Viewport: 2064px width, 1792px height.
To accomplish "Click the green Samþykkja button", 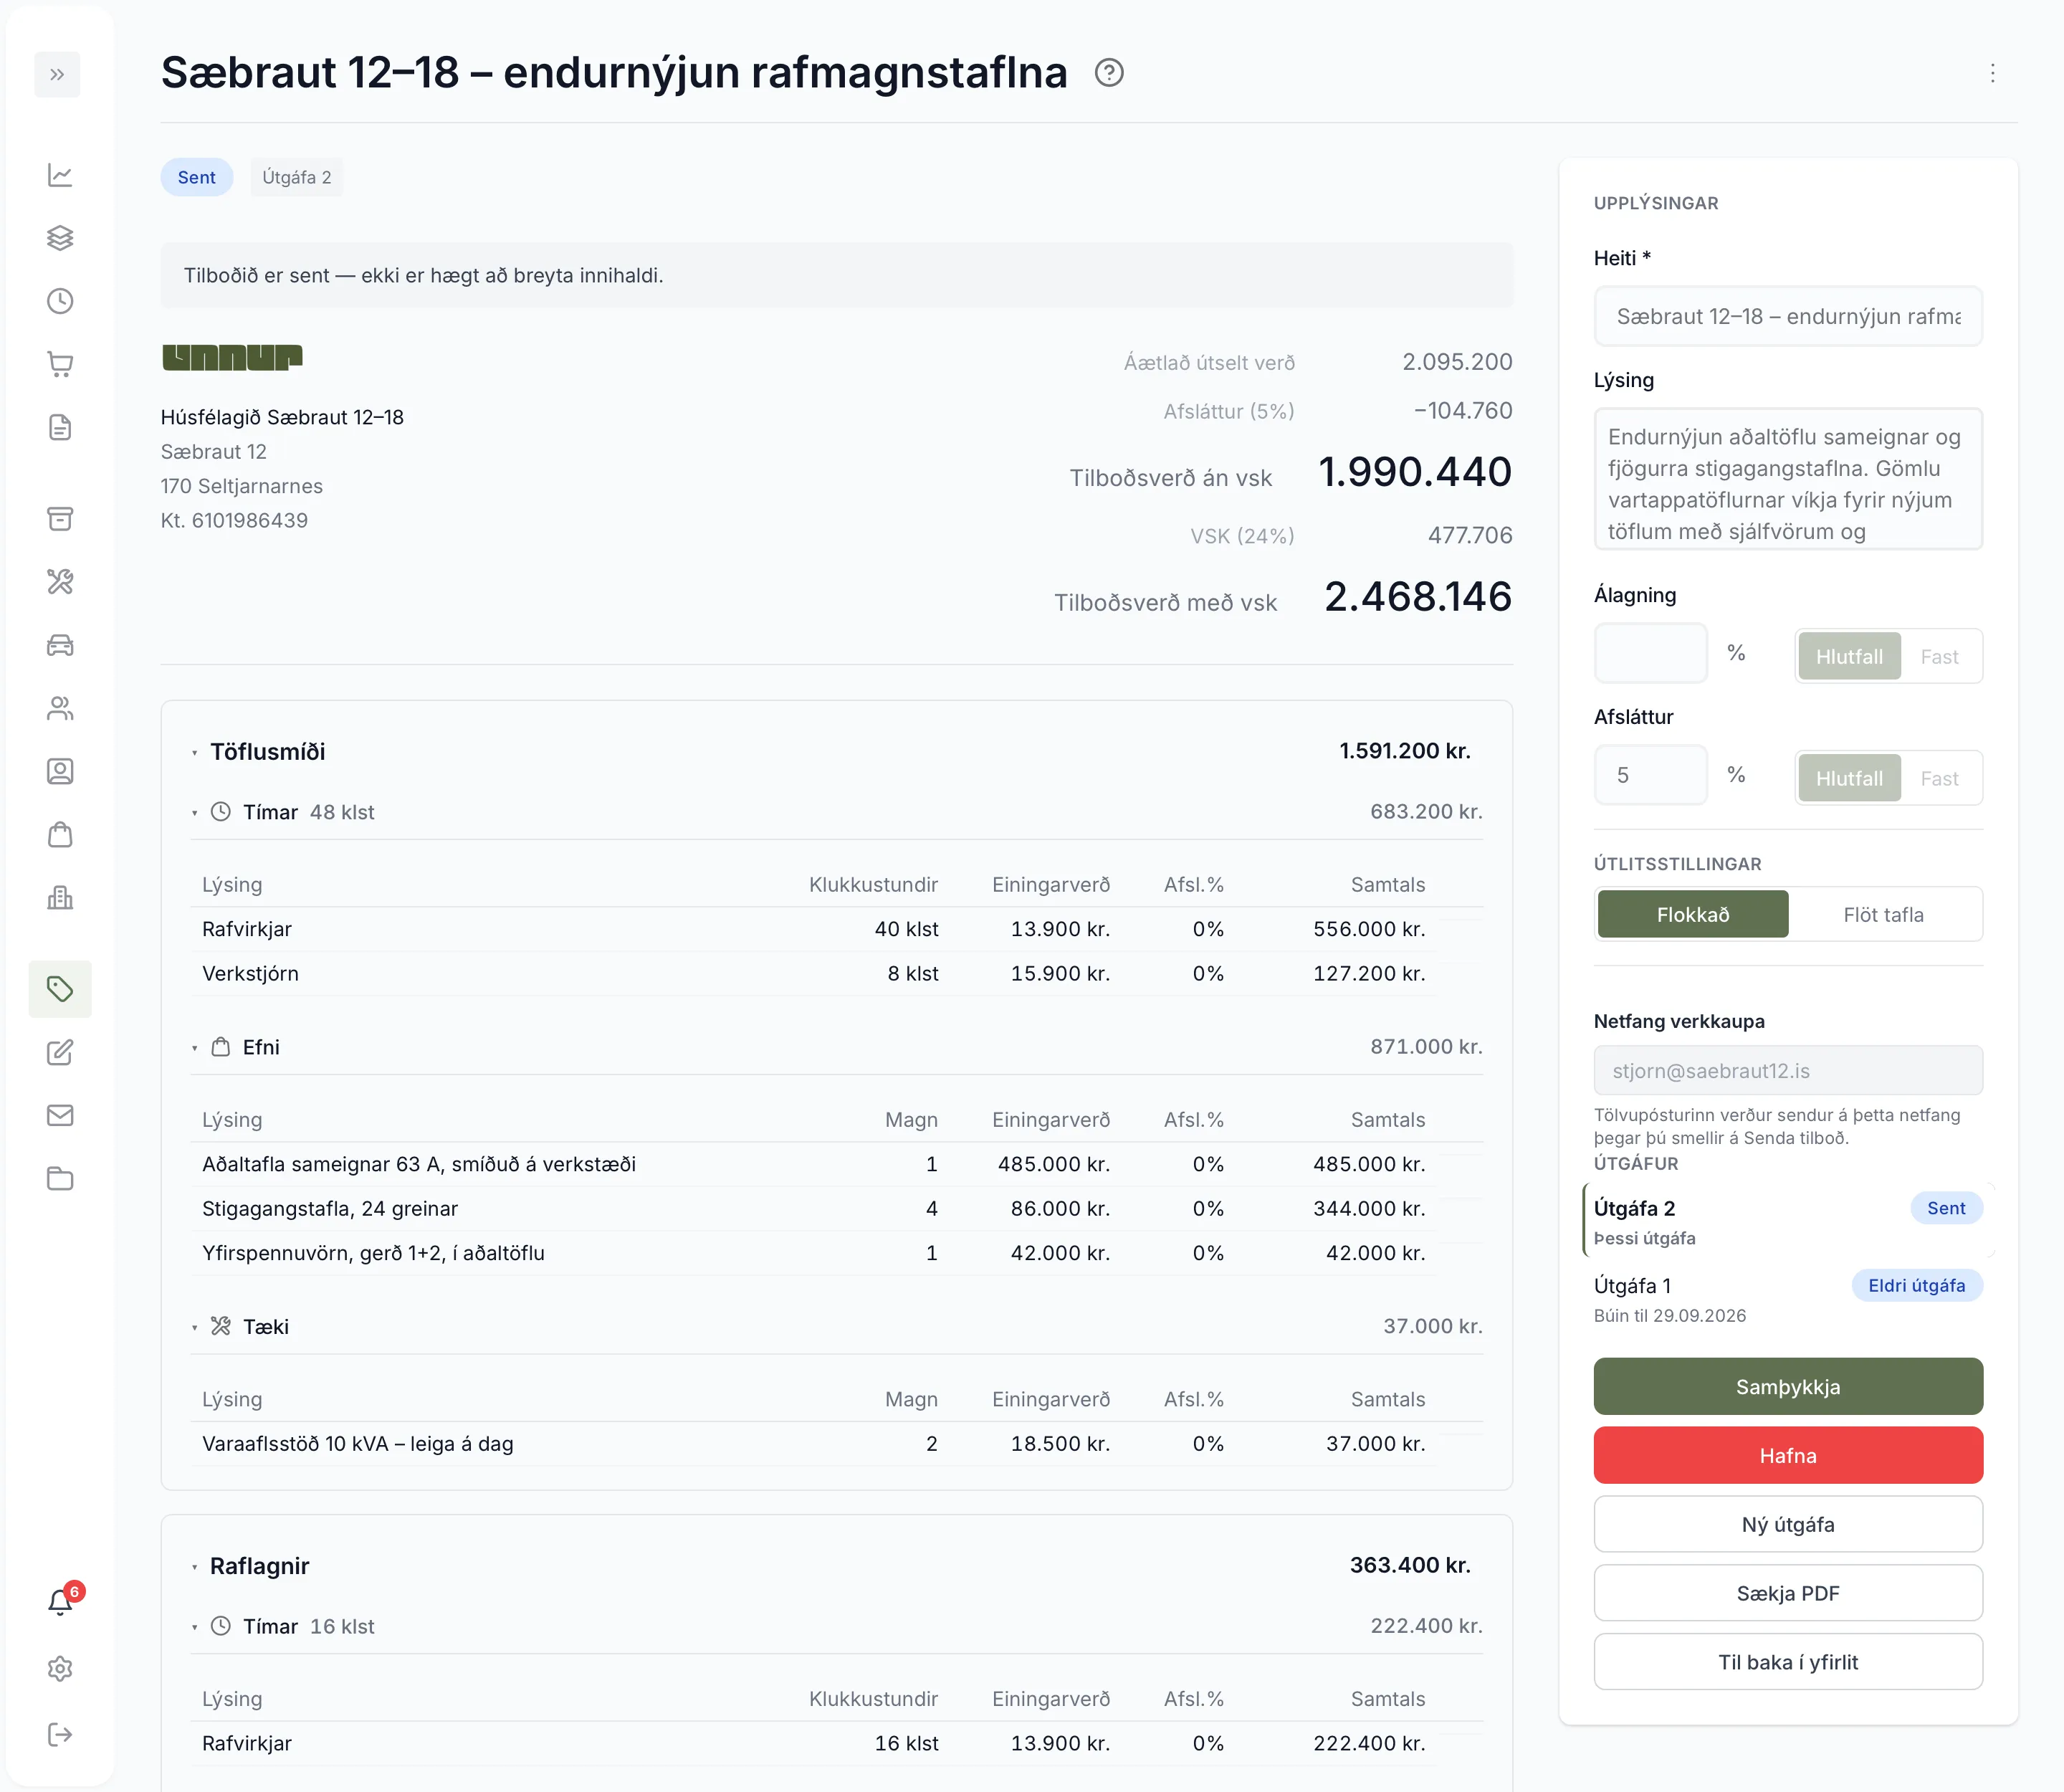I will tap(1788, 1386).
